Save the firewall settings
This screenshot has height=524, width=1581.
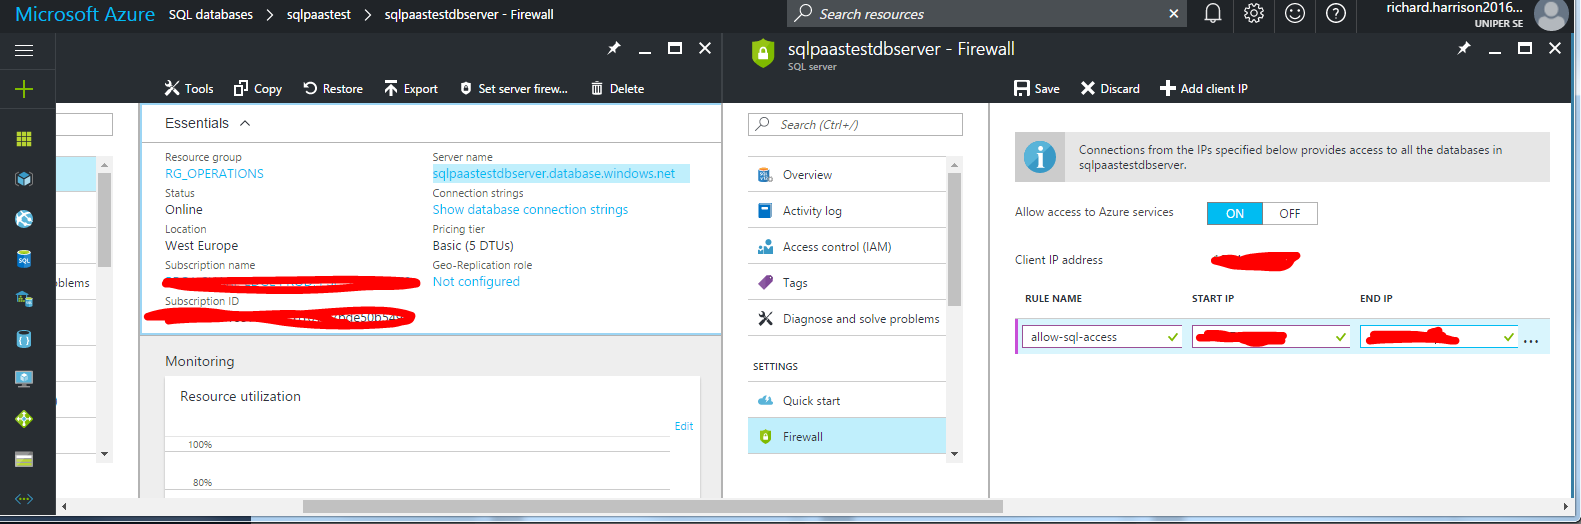(1037, 89)
